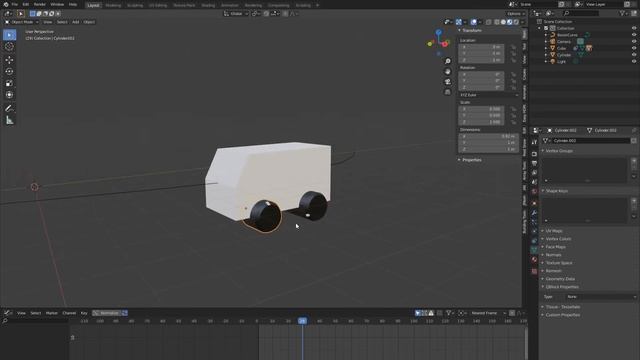
Task: Expand the Camera tree item
Action: (x=546, y=42)
